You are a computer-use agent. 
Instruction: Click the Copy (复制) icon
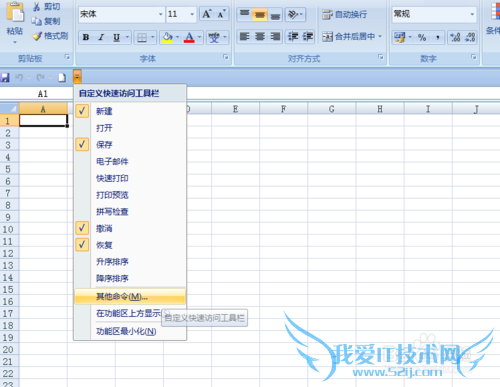36,21
